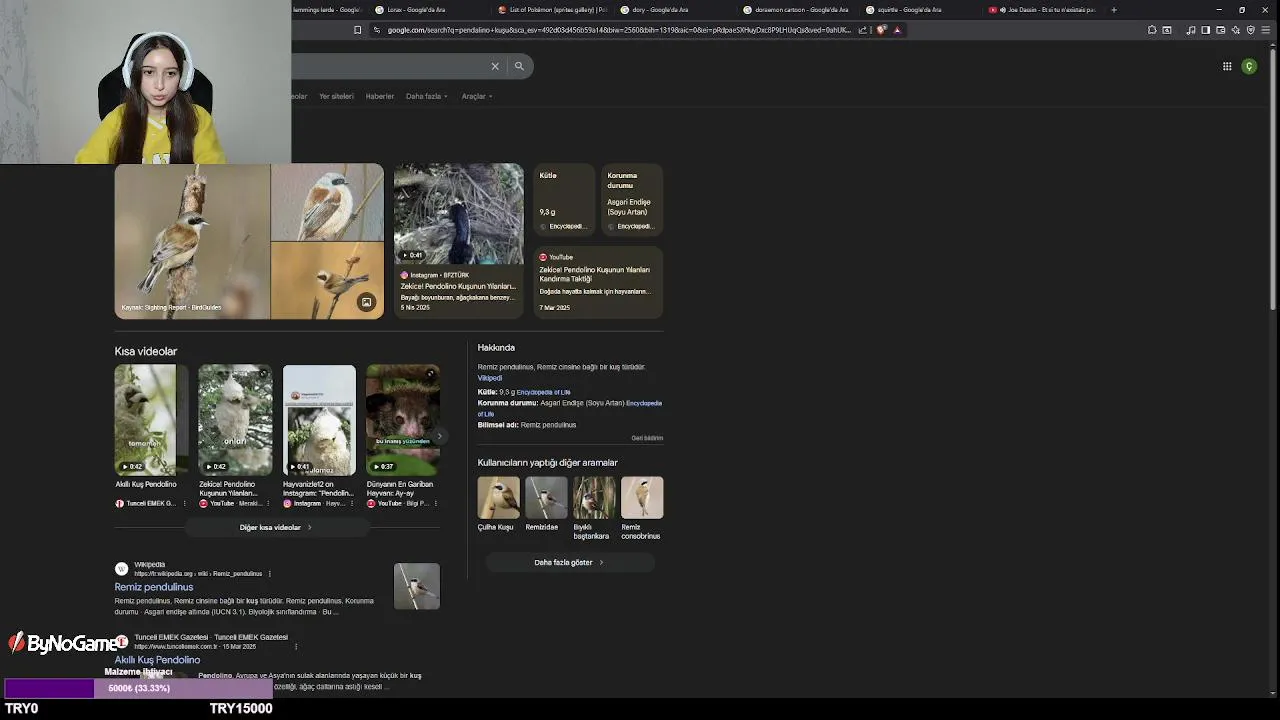Play Dünyanın En Gariban Hayvanı video

[403, 420]
